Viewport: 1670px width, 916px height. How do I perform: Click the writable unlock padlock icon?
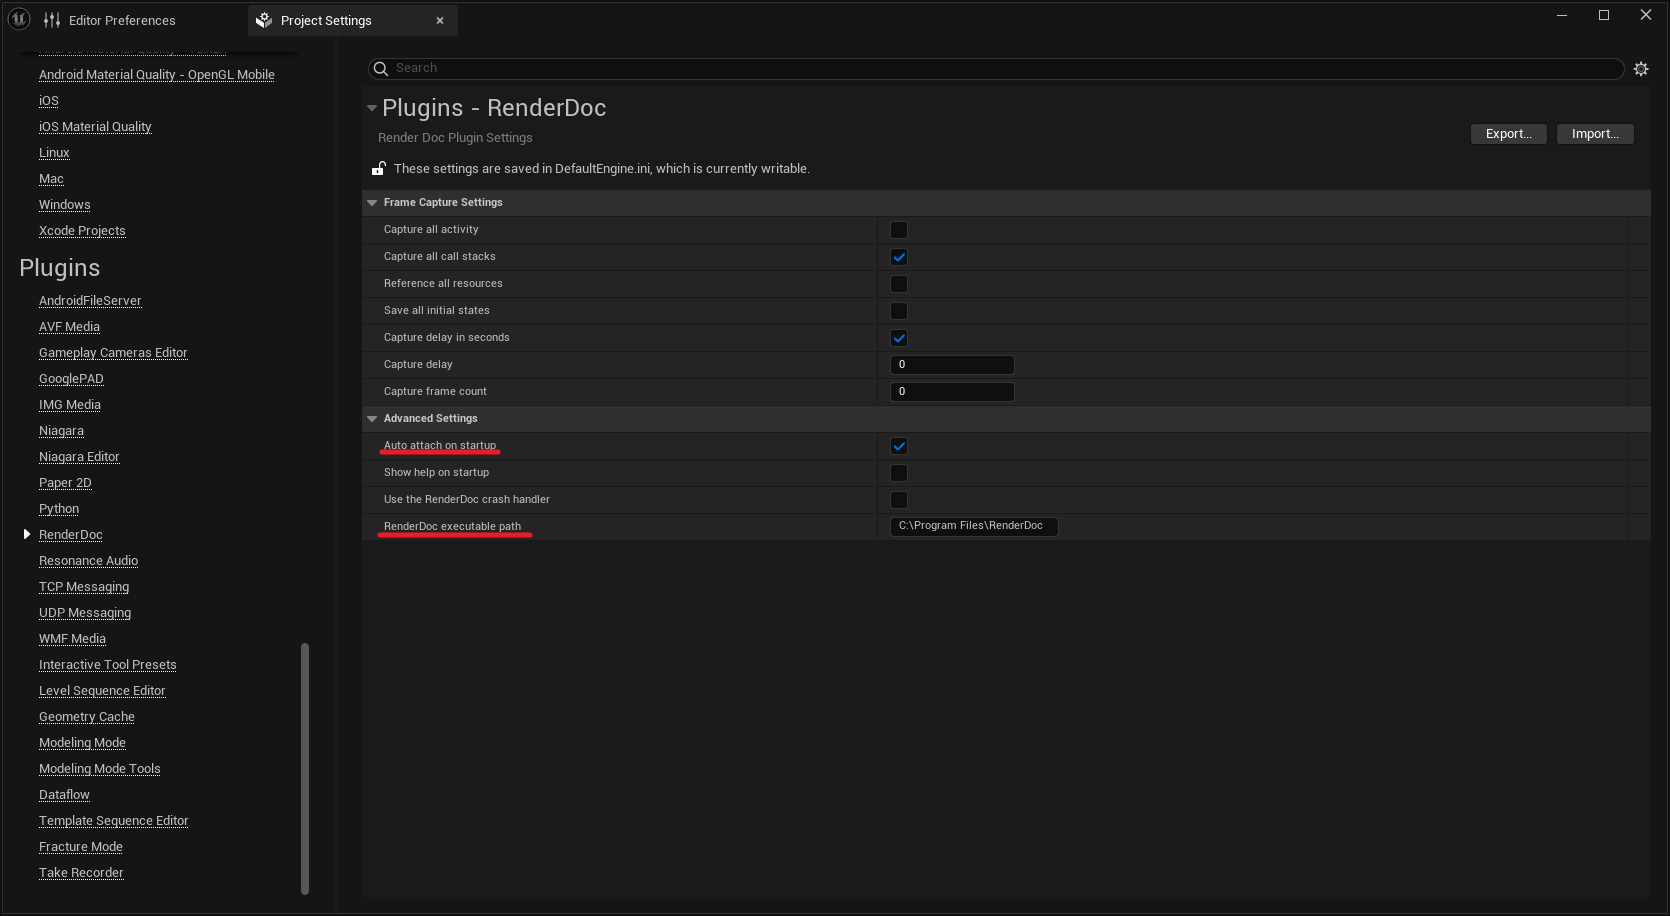[379, 168]
